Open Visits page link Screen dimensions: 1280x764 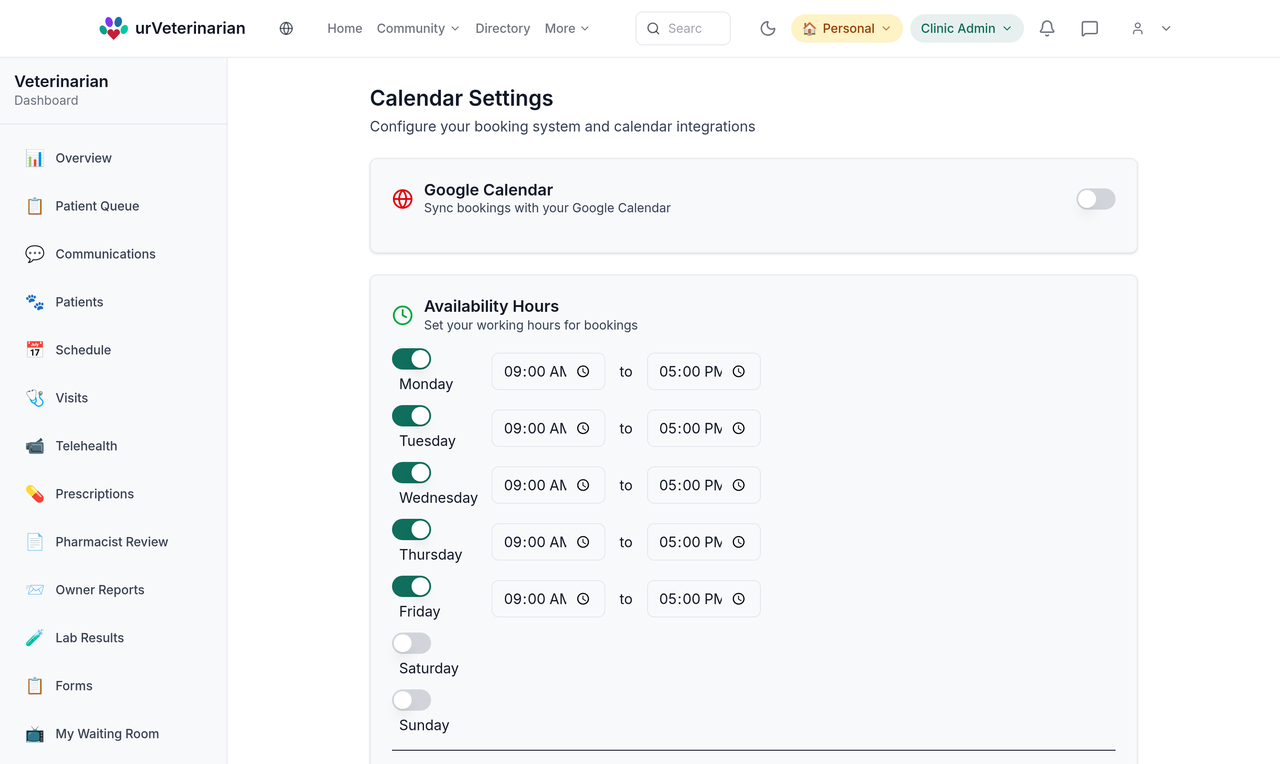(x=113, y=398)
